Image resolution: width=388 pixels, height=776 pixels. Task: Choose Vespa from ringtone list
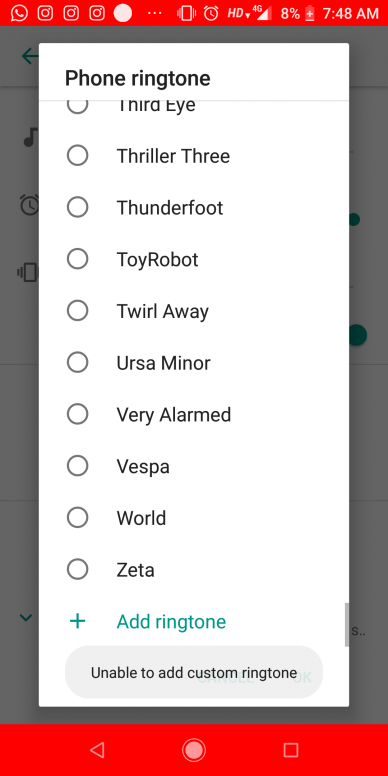(x=194, y=466)
